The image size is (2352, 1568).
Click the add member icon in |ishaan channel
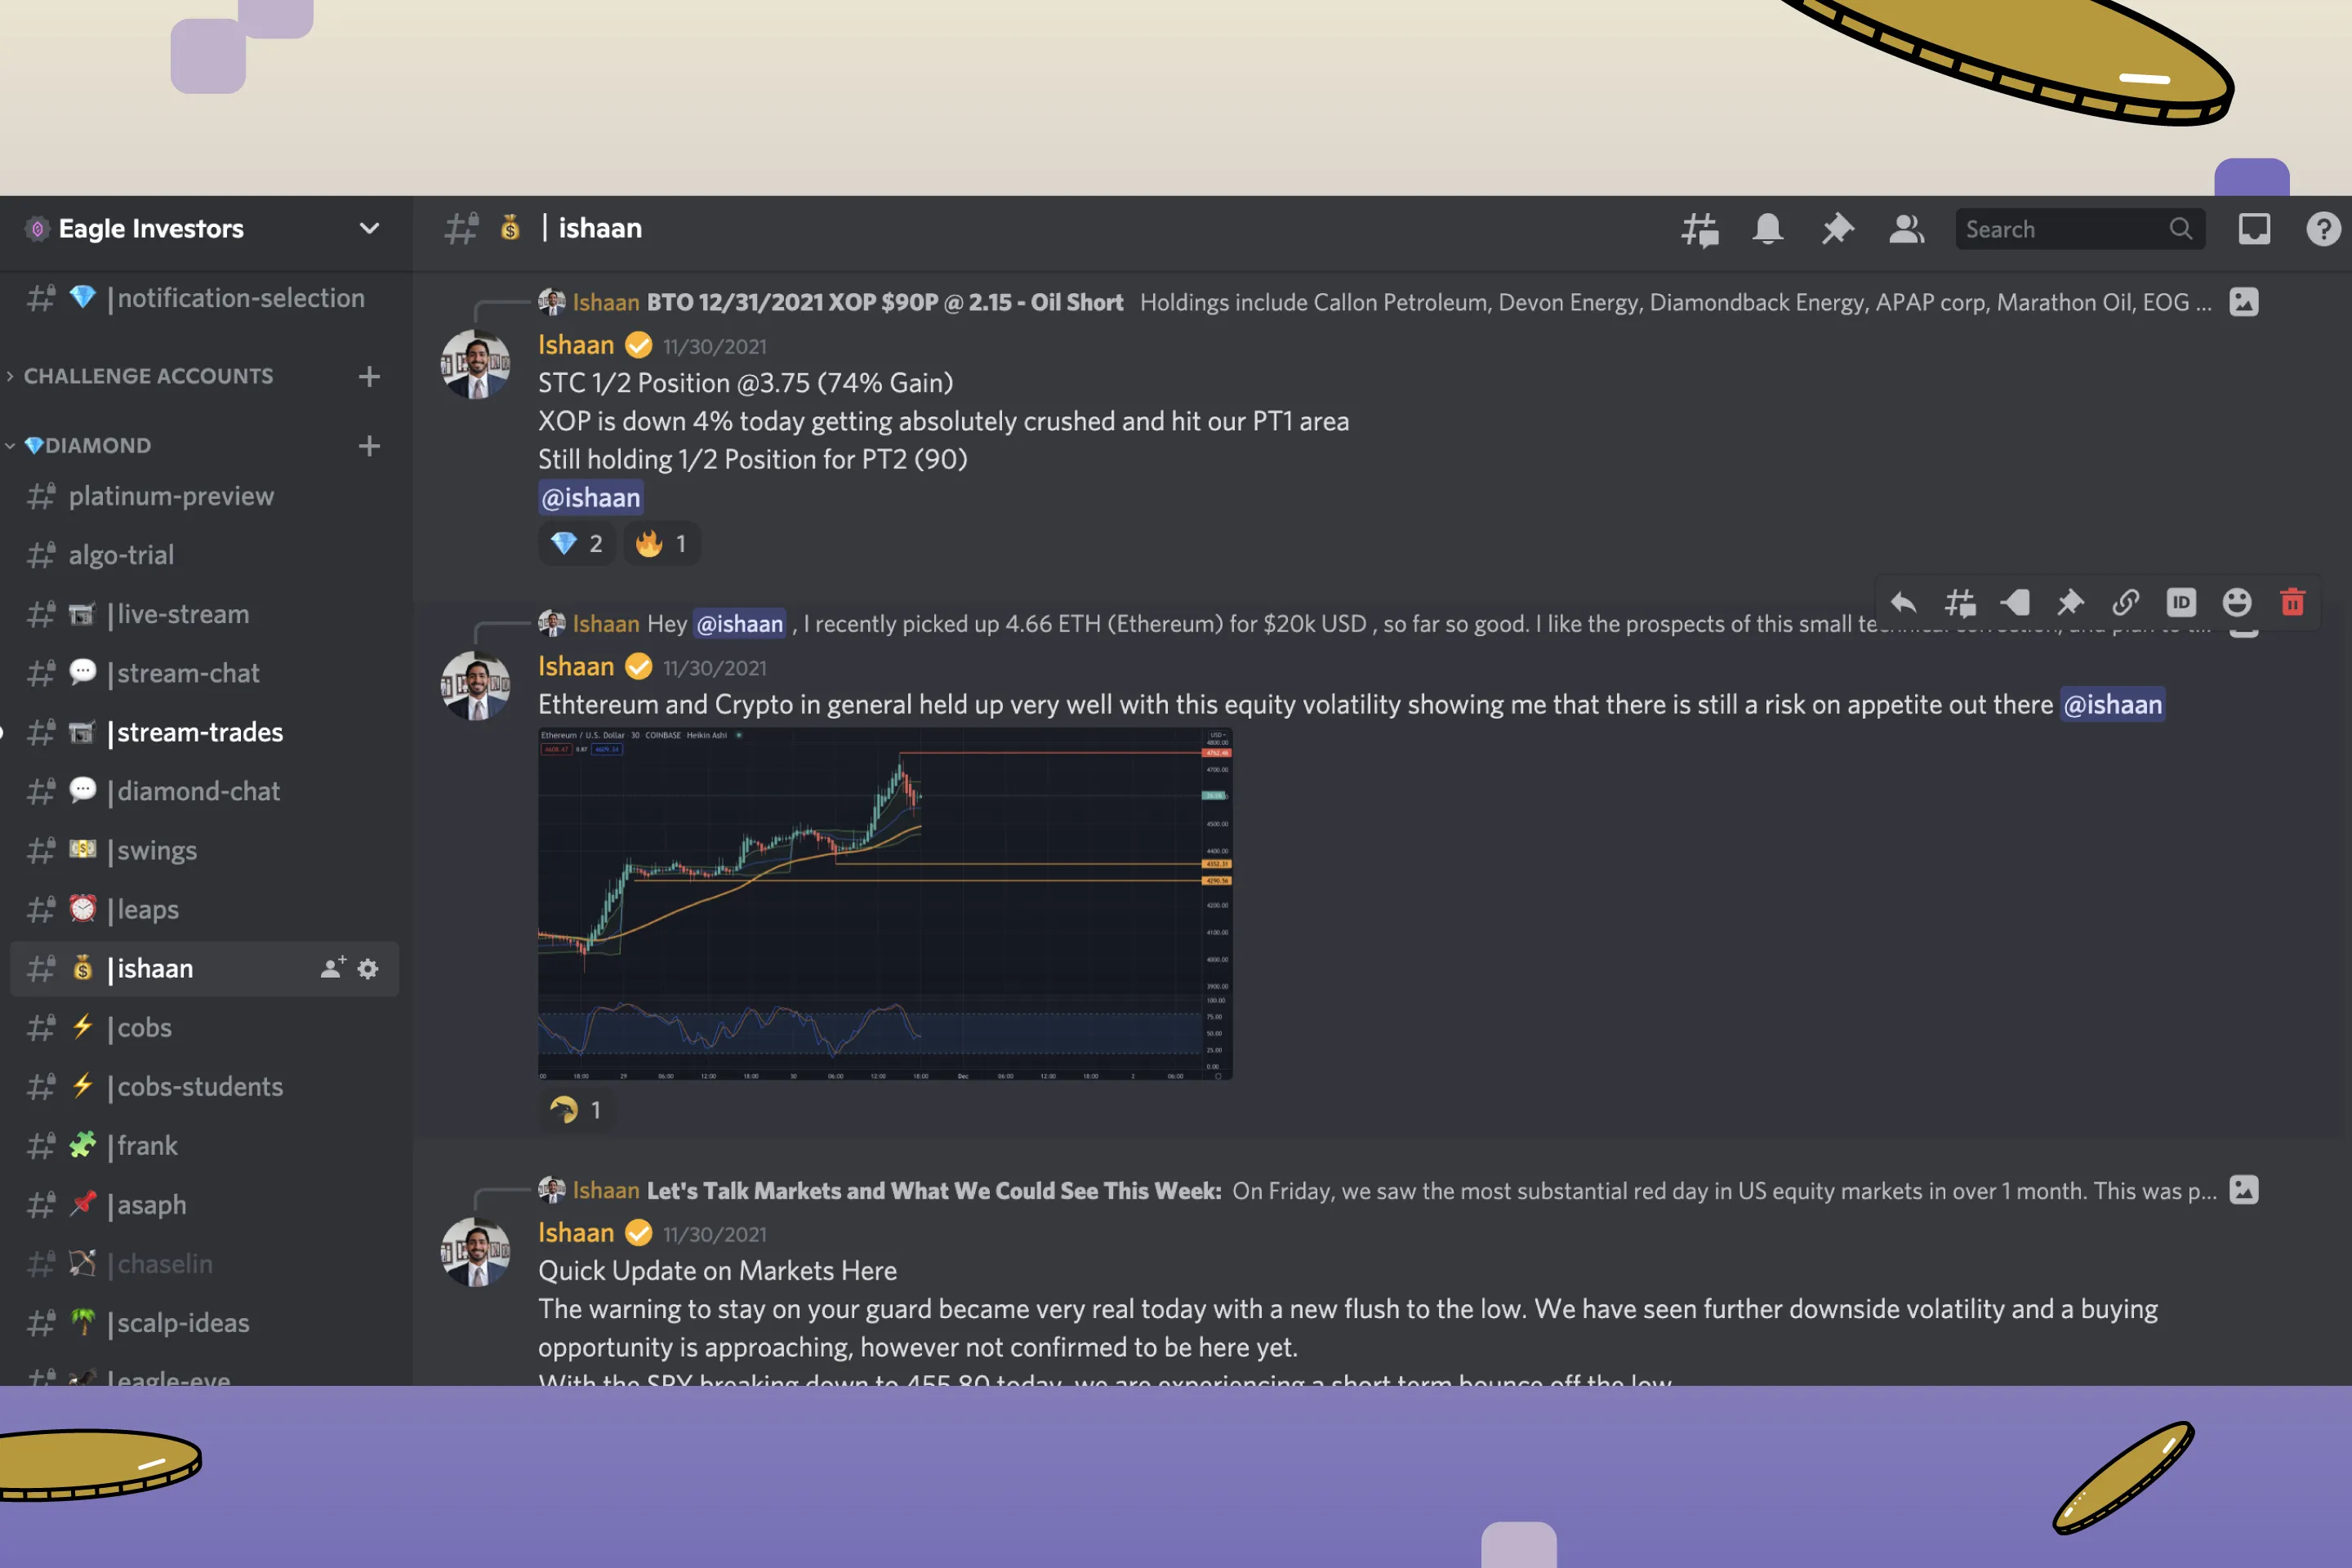tap(331, 968)
